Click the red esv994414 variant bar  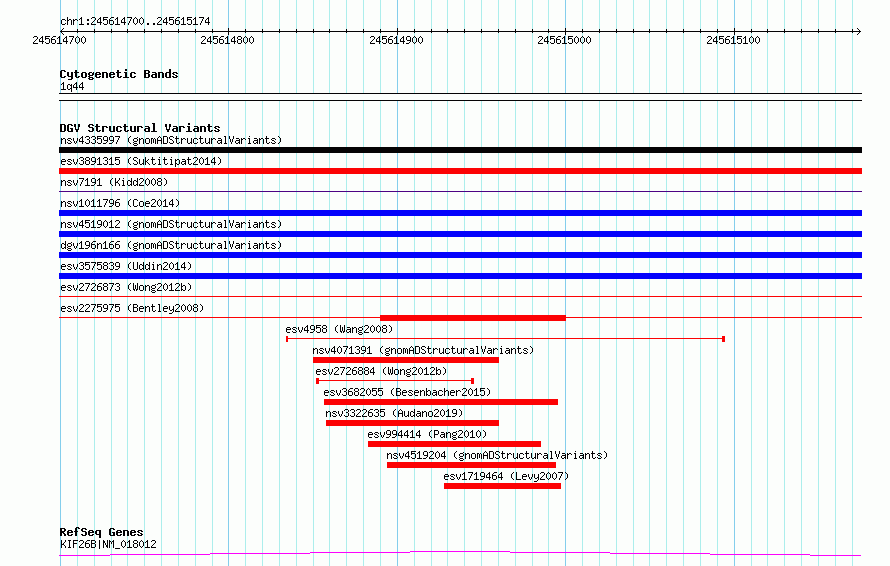point(455,444)
